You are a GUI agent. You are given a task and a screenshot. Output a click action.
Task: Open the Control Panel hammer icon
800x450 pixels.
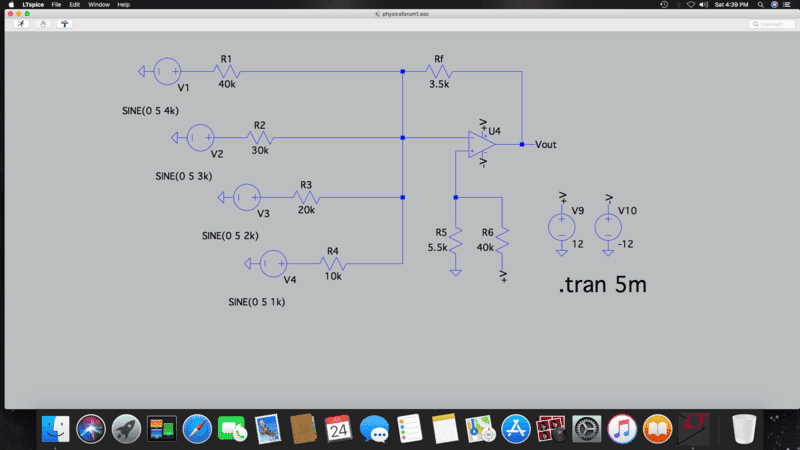(x=65, y=23)
